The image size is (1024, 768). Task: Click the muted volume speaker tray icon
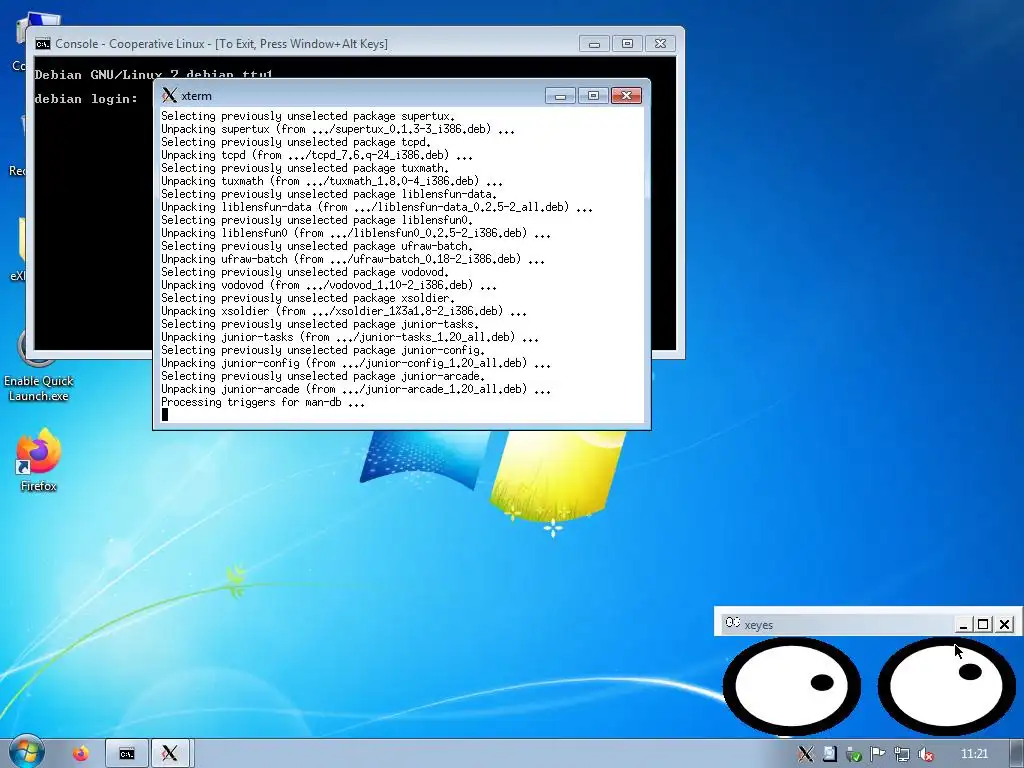[x=926, y=754]
